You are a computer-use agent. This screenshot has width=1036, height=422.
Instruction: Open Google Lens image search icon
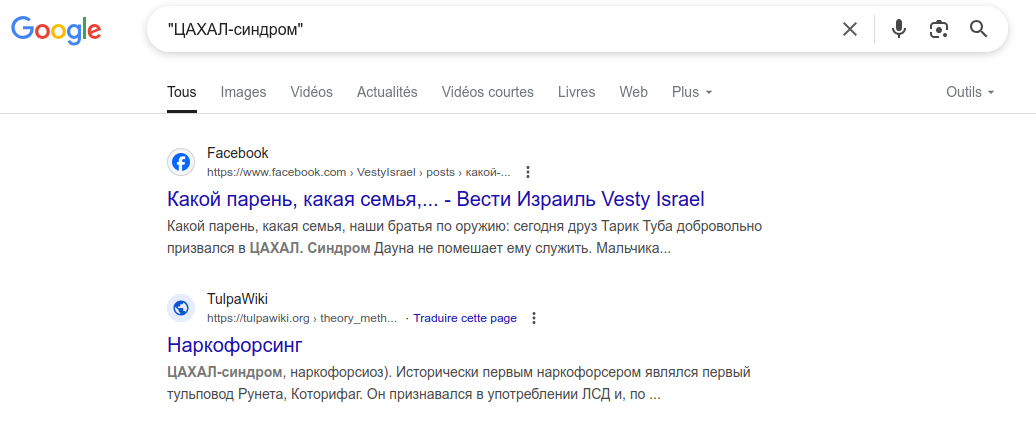939,29
